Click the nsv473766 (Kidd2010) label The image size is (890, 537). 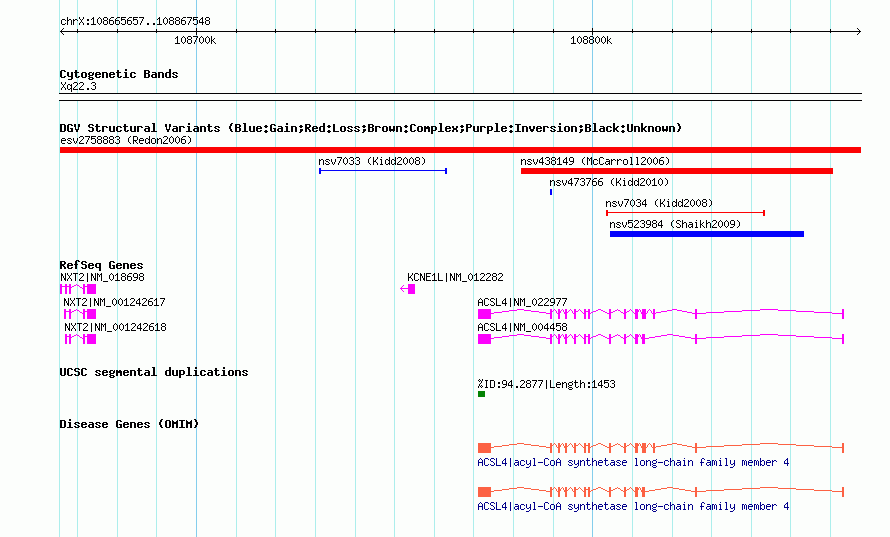[x=609, y=182]
